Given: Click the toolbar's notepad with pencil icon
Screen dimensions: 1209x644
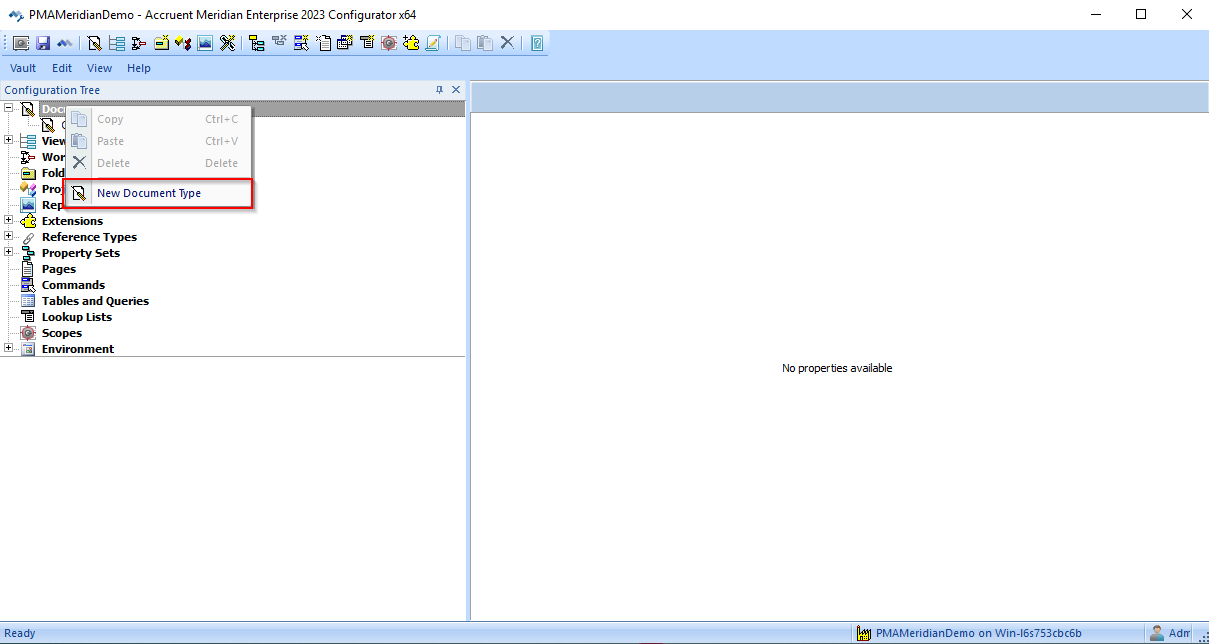Looking at the screenshot, I should pos(433,43).
